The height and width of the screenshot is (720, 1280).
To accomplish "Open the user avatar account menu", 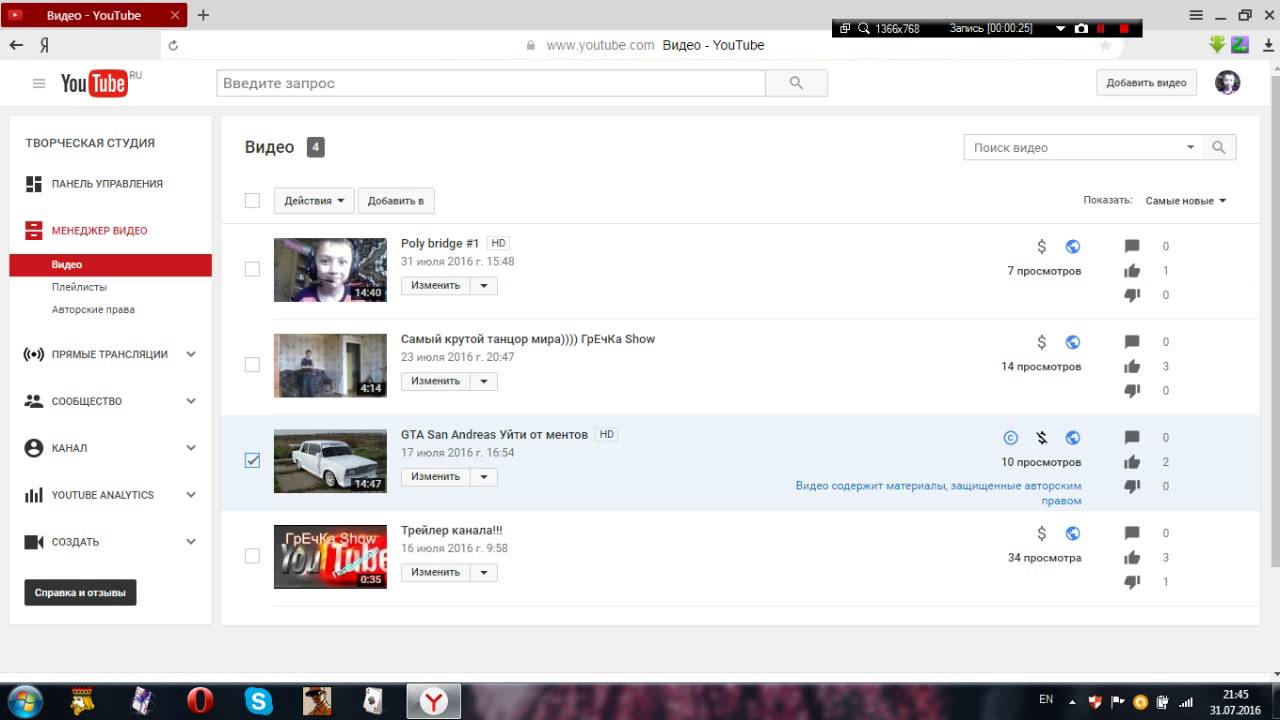I will tap(1227, 83).
